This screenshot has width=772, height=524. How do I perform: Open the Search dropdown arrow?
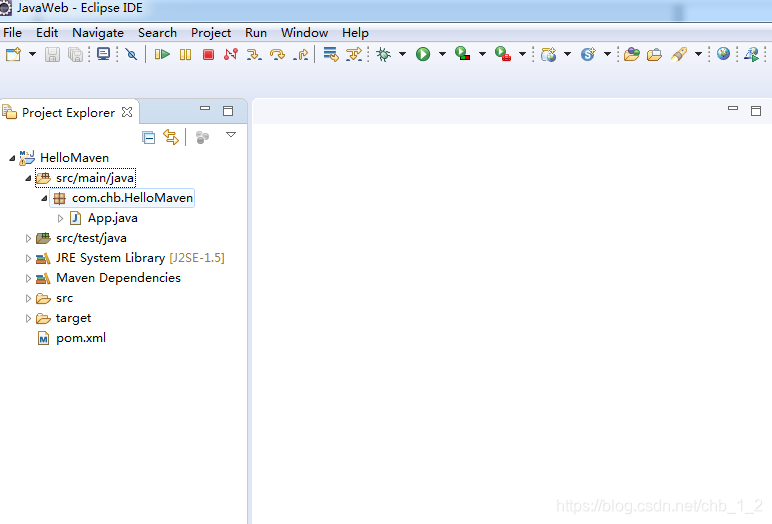click(698, 54)
